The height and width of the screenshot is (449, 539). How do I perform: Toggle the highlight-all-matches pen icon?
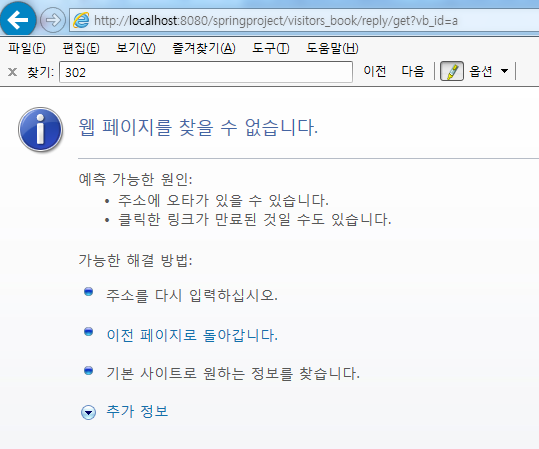[x=452, y=71]
